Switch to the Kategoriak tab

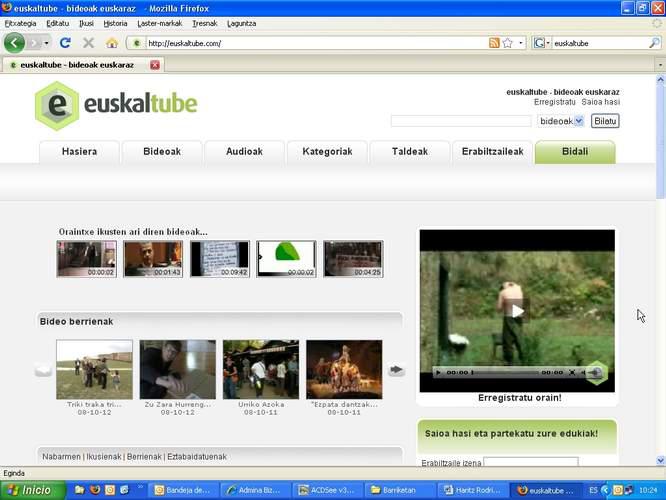coord(327,152)
